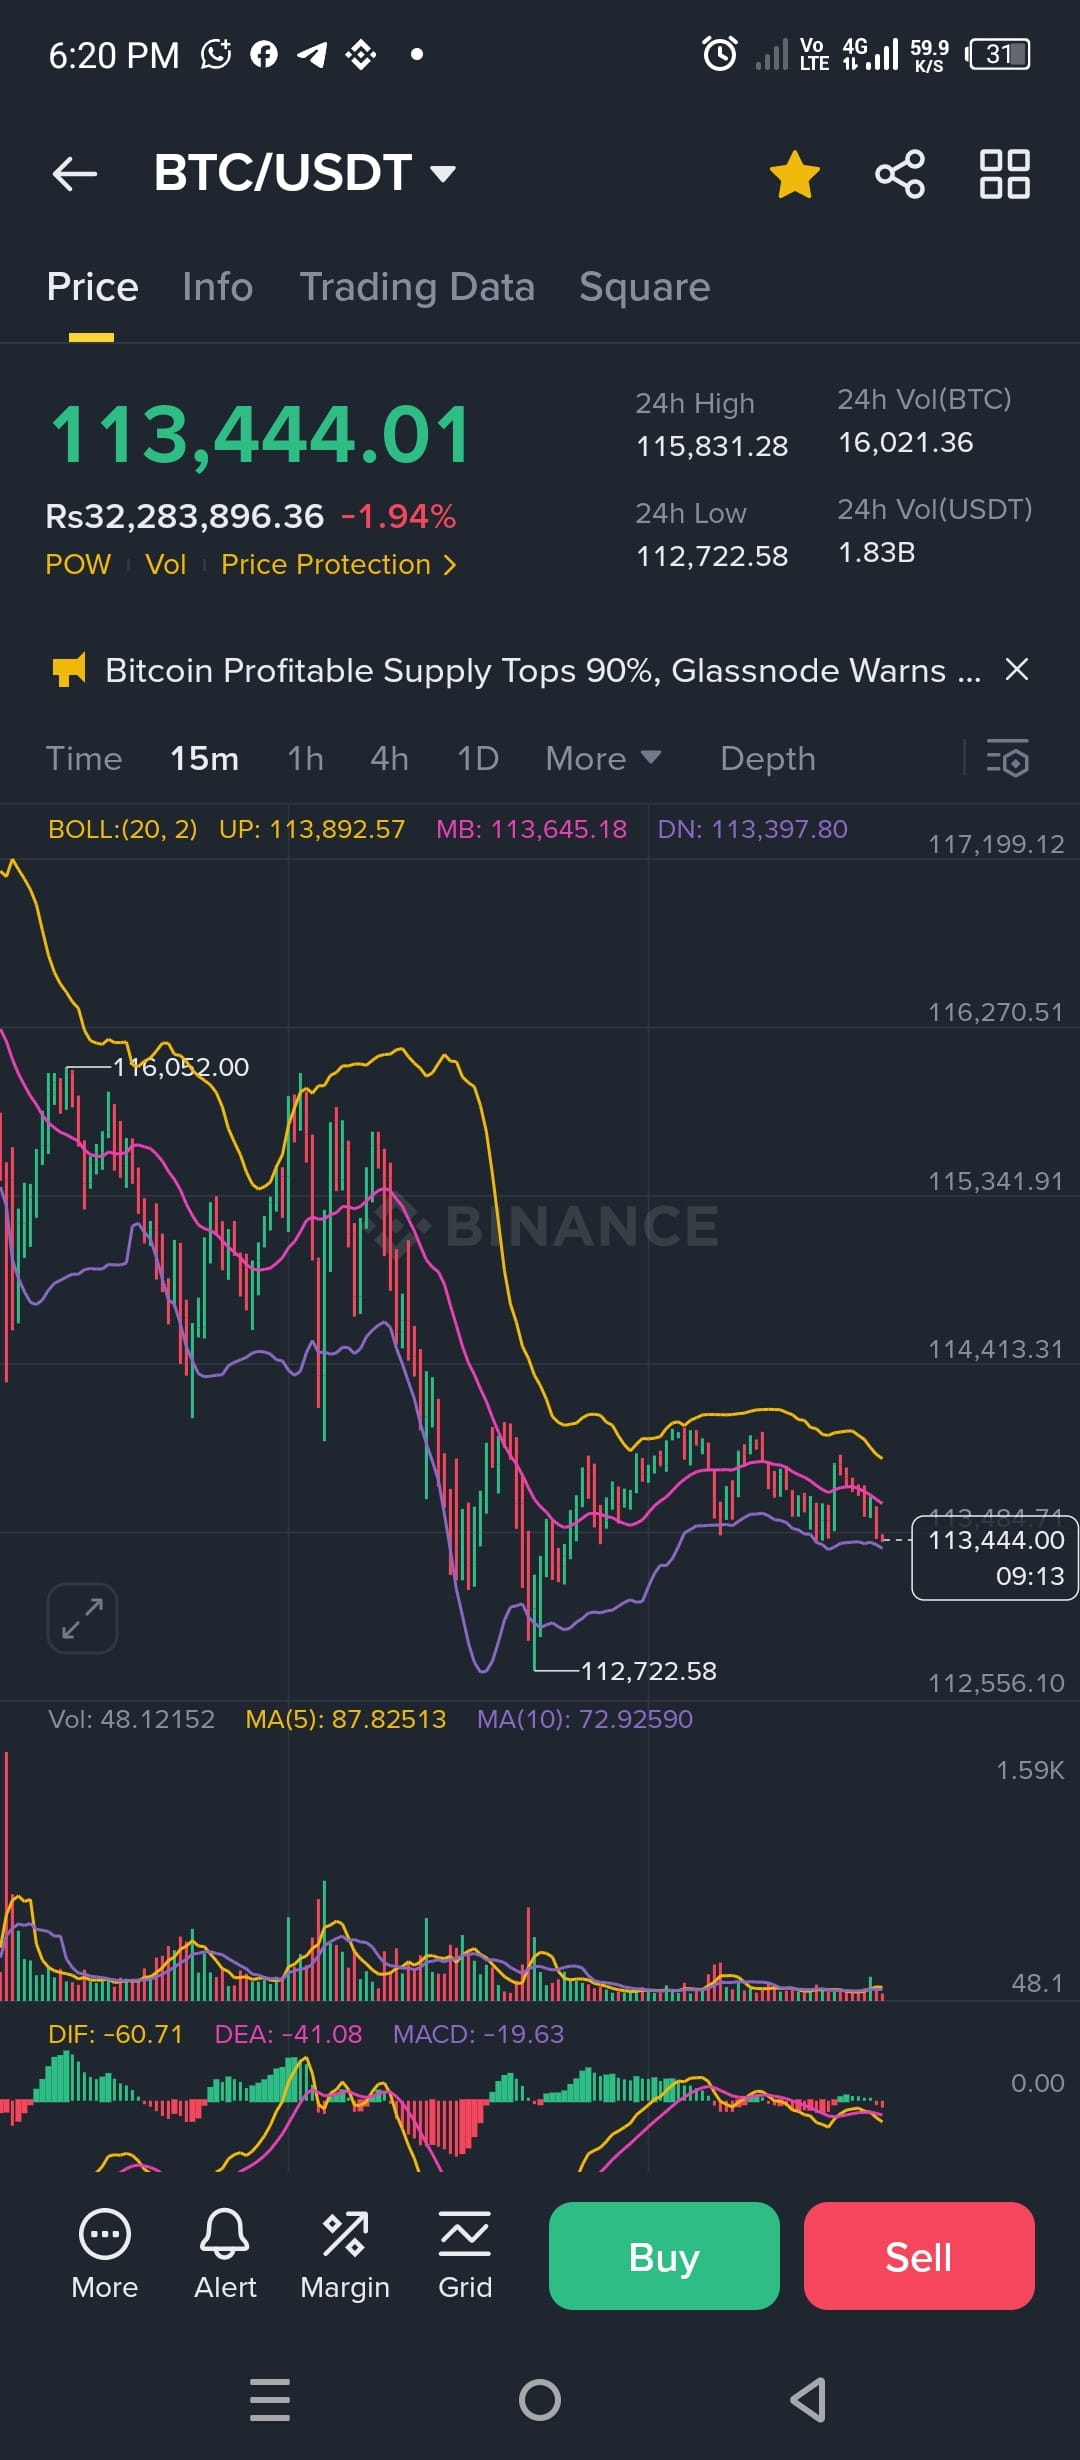Tap the 113,444.00 current price marker
Viewport: 1080px width, 2460px height.
coord(995,1558)
